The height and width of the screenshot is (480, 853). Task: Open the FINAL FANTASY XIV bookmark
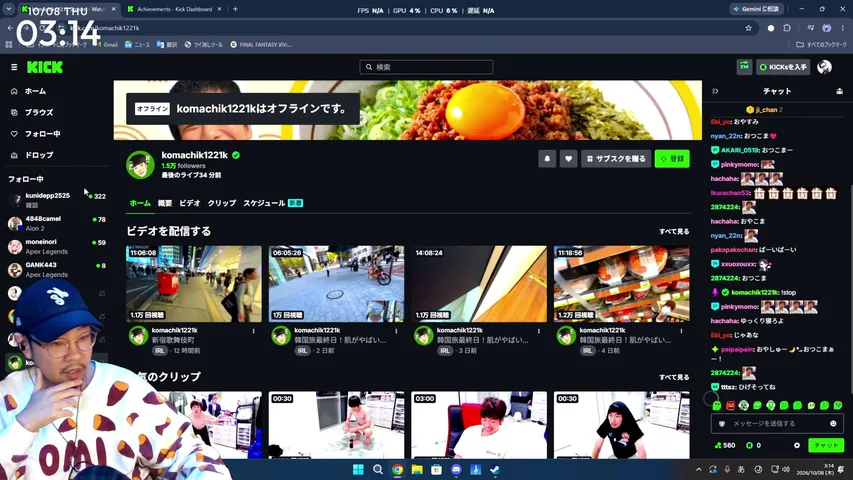click(261, 45)
